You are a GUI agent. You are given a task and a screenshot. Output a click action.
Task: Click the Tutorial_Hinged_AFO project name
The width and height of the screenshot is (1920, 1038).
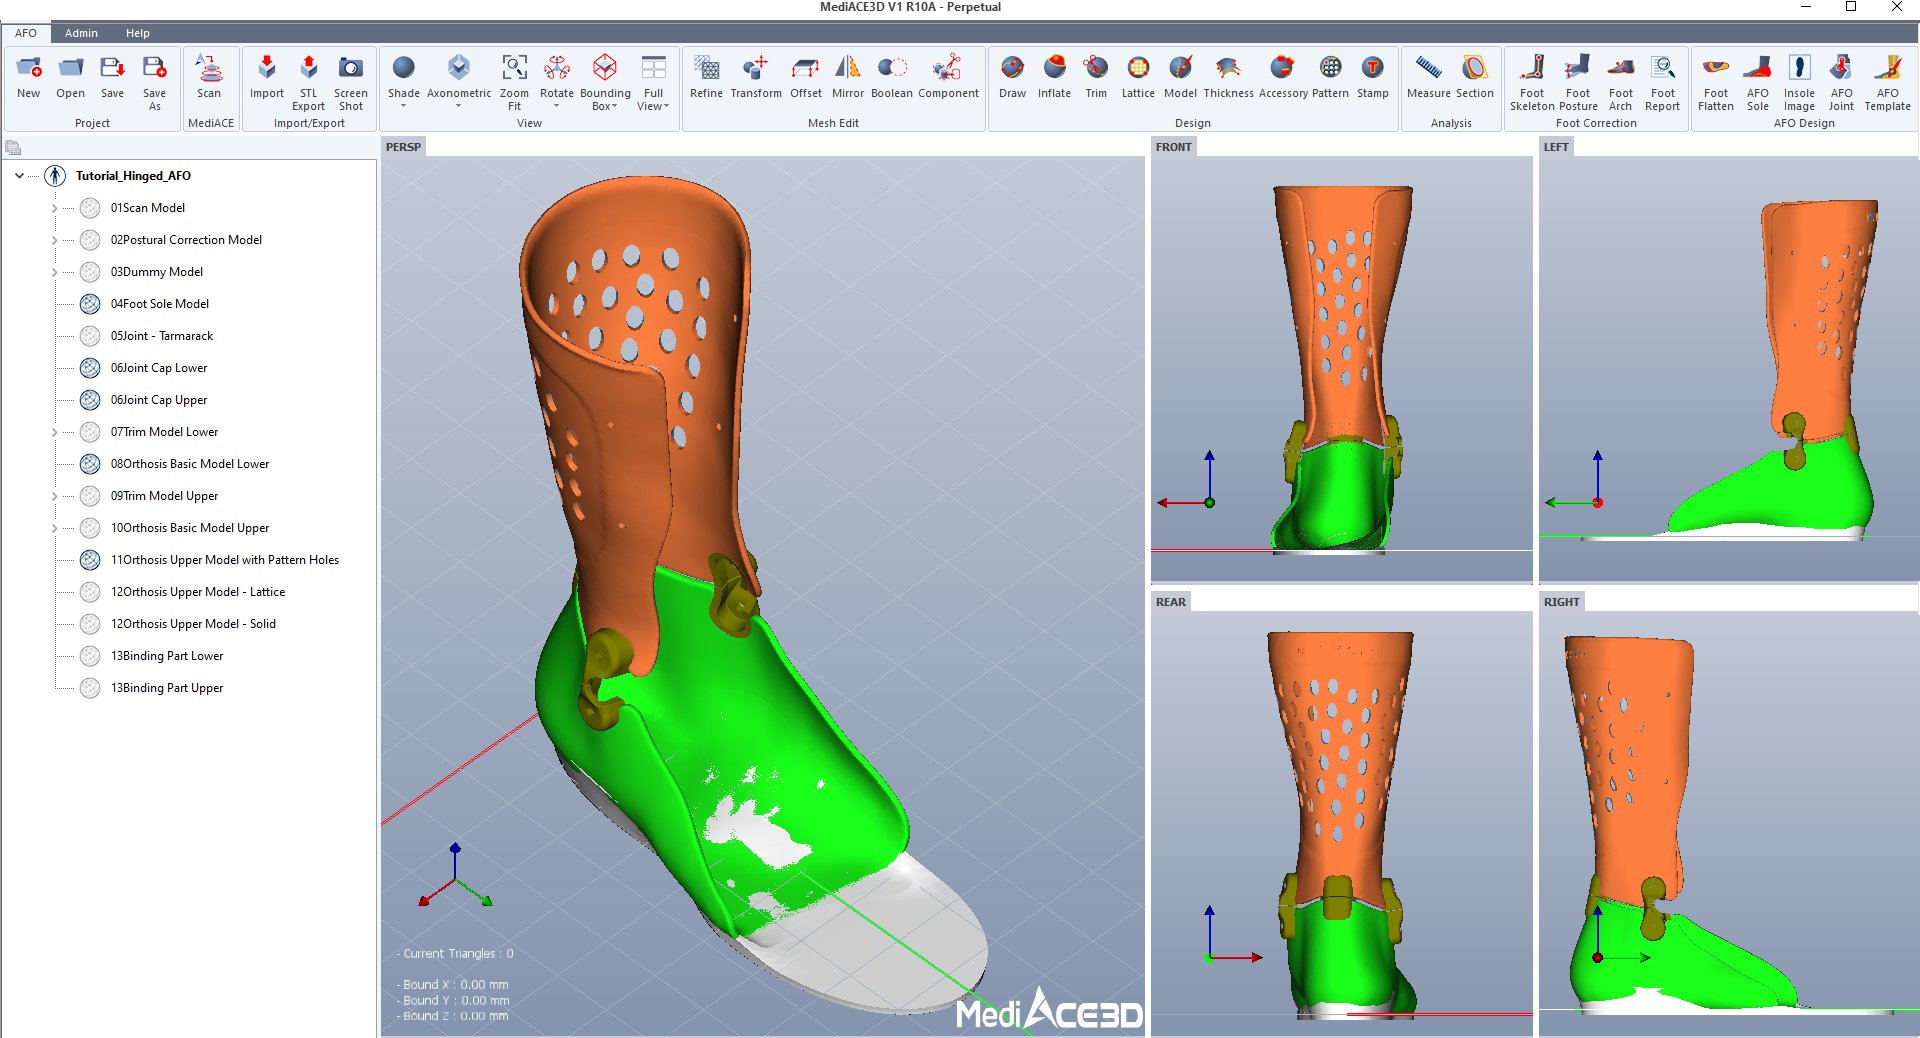click(133, 176)
